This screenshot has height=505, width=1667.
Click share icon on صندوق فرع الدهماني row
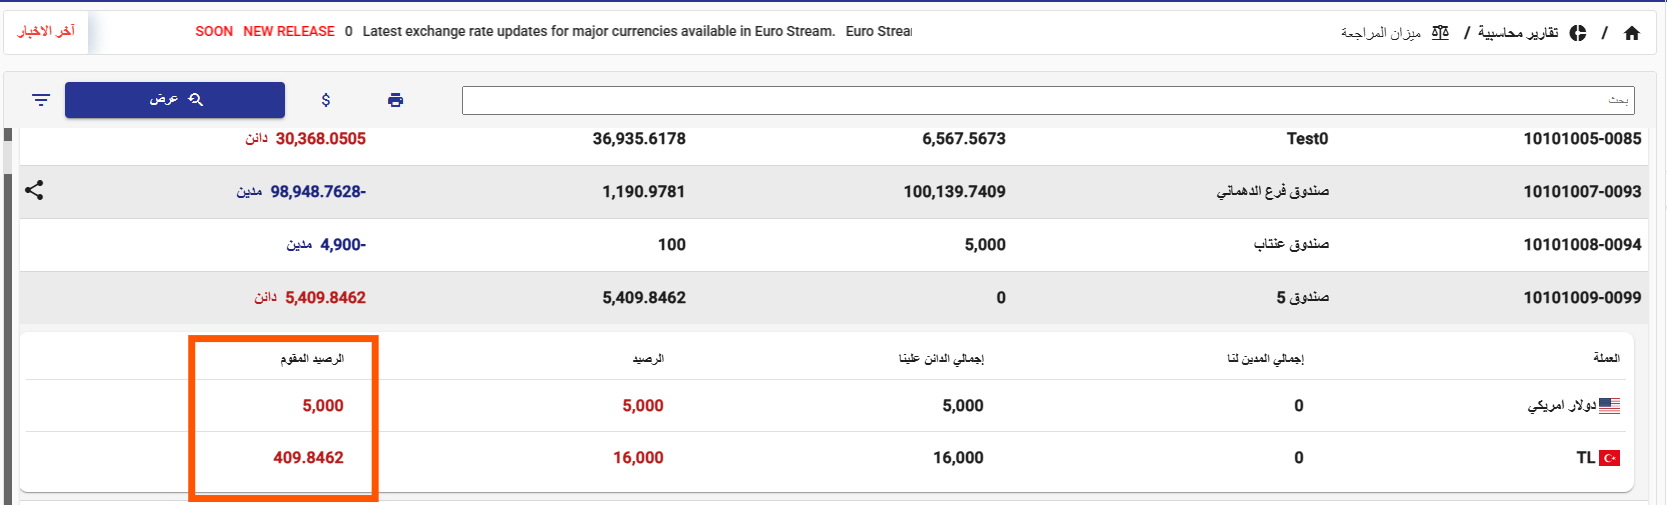[x=34, y=190]
